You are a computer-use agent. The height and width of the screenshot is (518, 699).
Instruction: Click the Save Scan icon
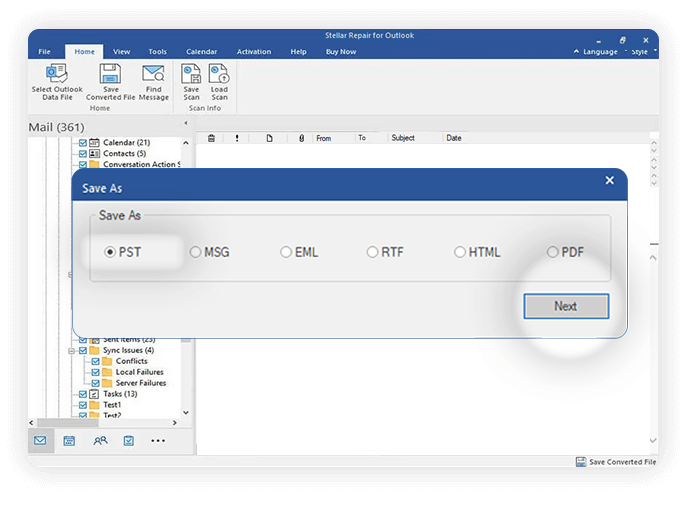coord(191,74)
